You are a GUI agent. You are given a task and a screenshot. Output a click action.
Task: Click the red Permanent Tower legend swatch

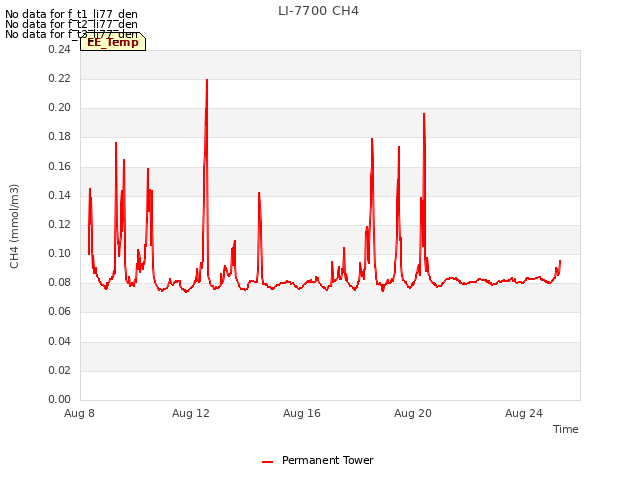click(267, 462)
